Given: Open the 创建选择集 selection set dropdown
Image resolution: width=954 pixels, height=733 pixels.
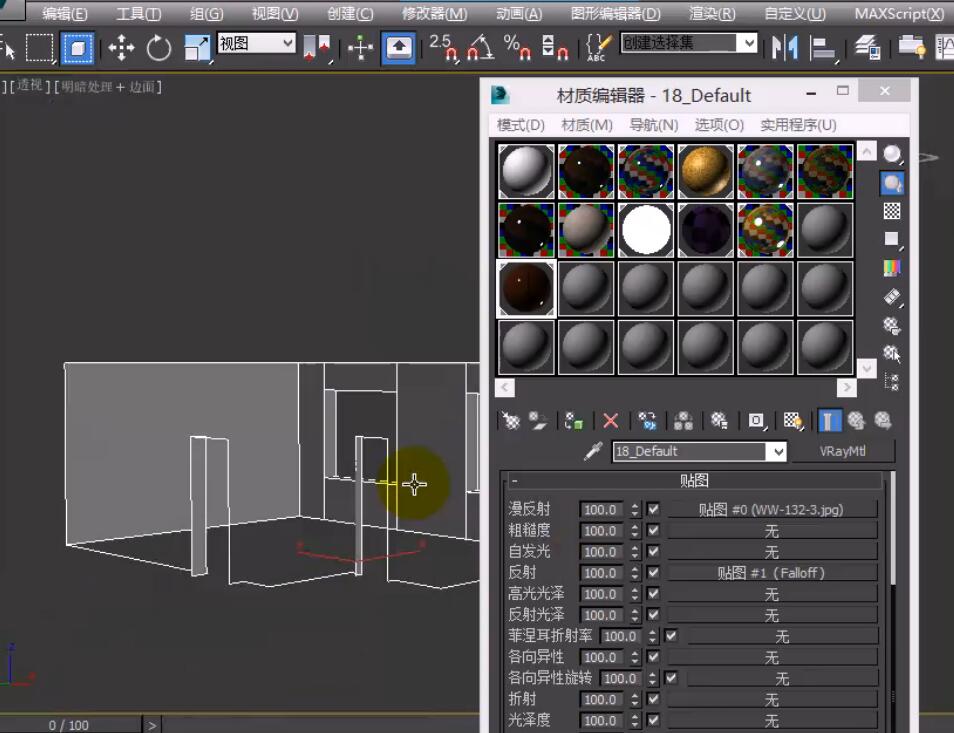Looking at the screenshot, I should 747,42.
